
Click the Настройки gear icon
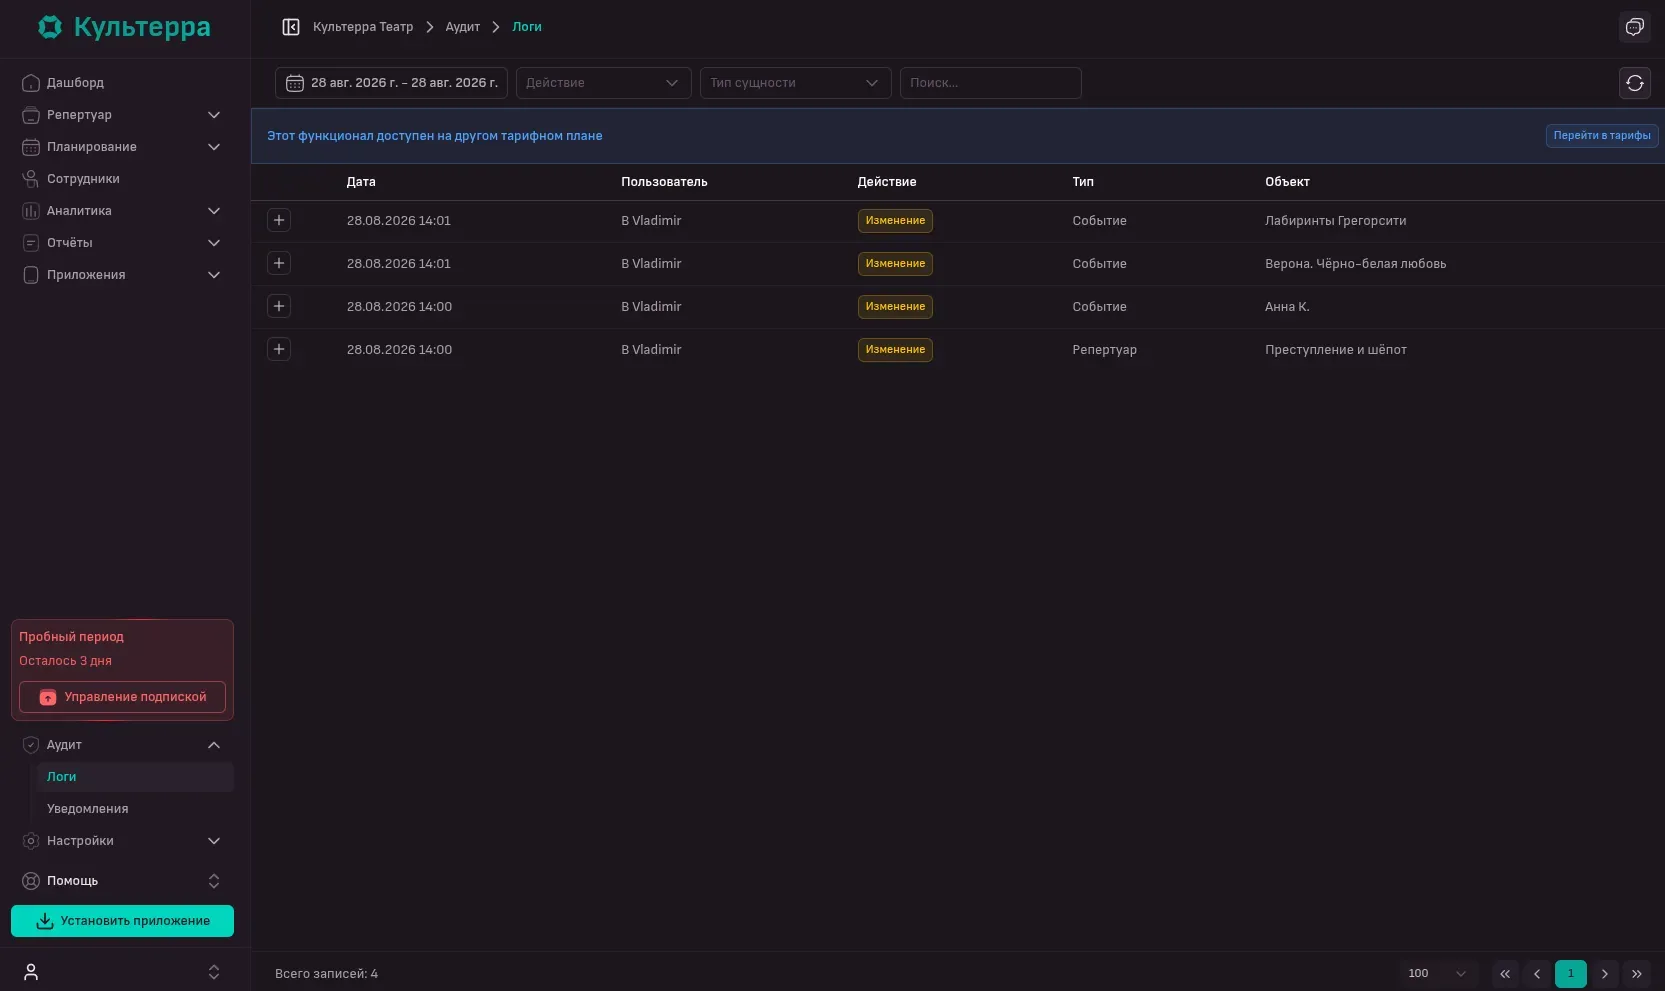click(x=31, y=841)
